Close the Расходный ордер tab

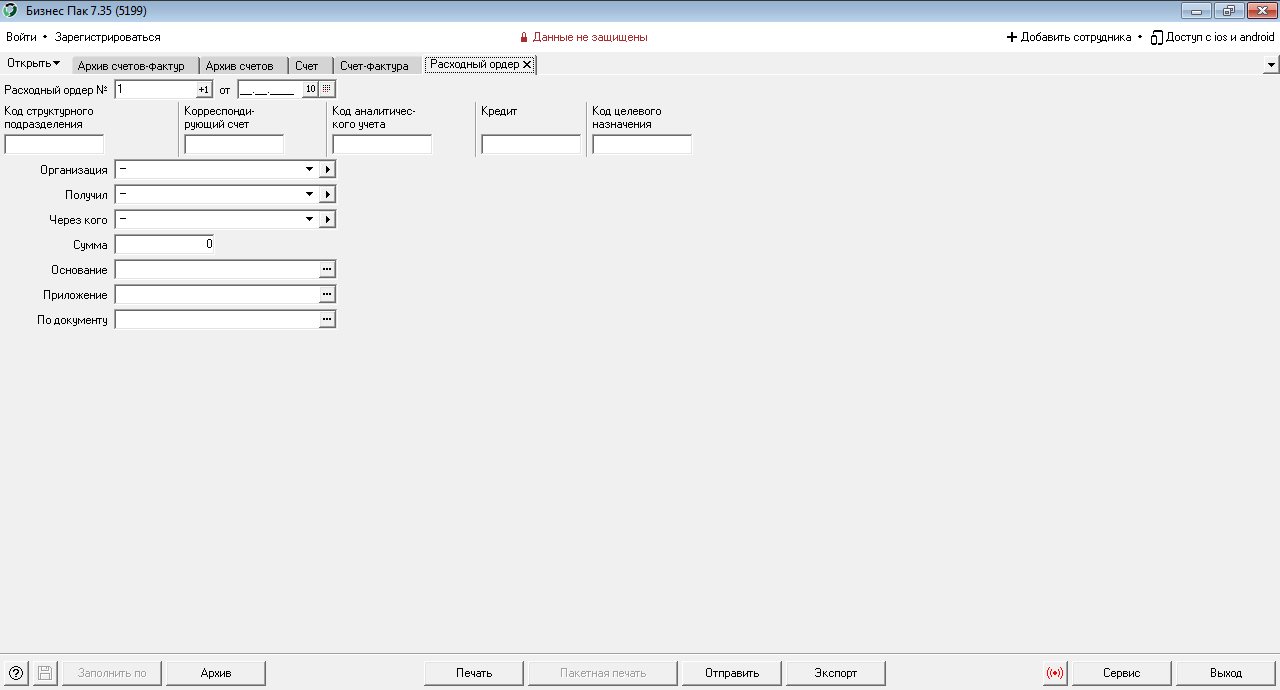[x=527, y=65]
